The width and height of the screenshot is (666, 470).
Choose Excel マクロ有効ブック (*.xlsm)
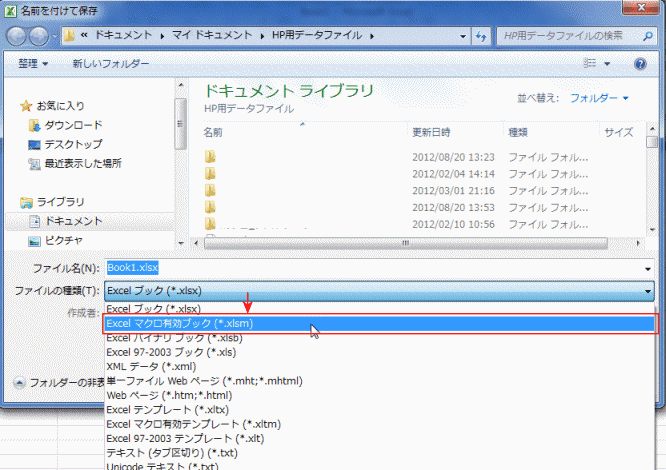click(x=379, y=324)
